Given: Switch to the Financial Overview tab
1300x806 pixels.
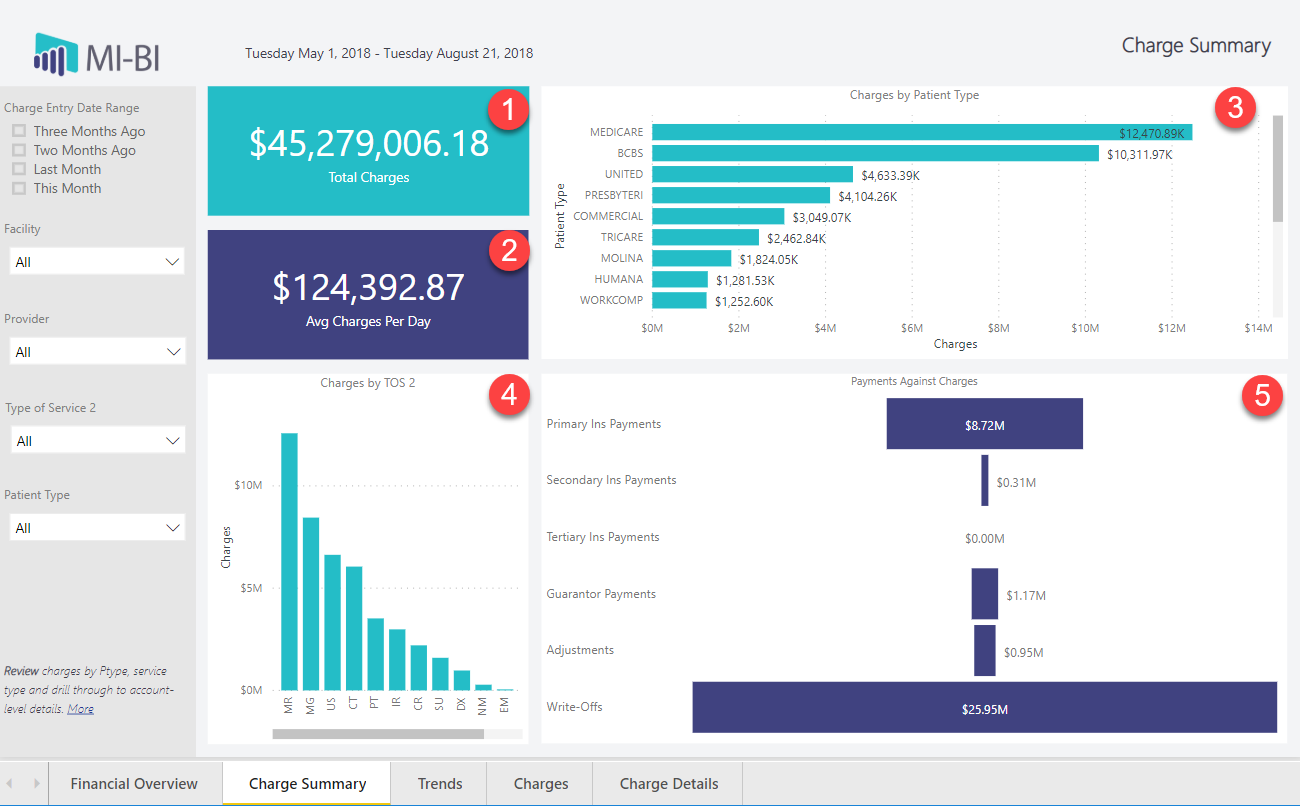Looking at the screenshot, I should (134, 783).
